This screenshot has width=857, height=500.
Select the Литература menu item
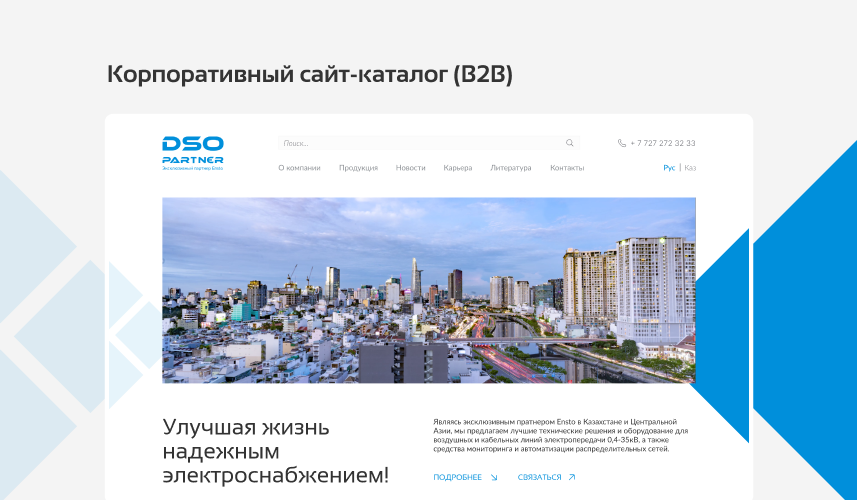point(510,168)
